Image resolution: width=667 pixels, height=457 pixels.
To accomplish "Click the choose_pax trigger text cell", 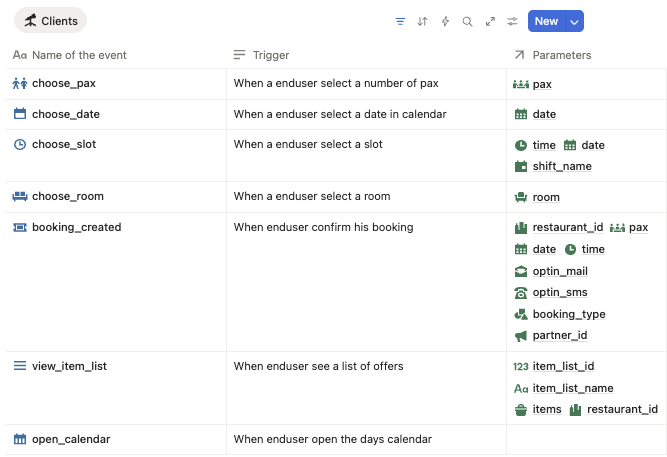I will pos(336,83).
